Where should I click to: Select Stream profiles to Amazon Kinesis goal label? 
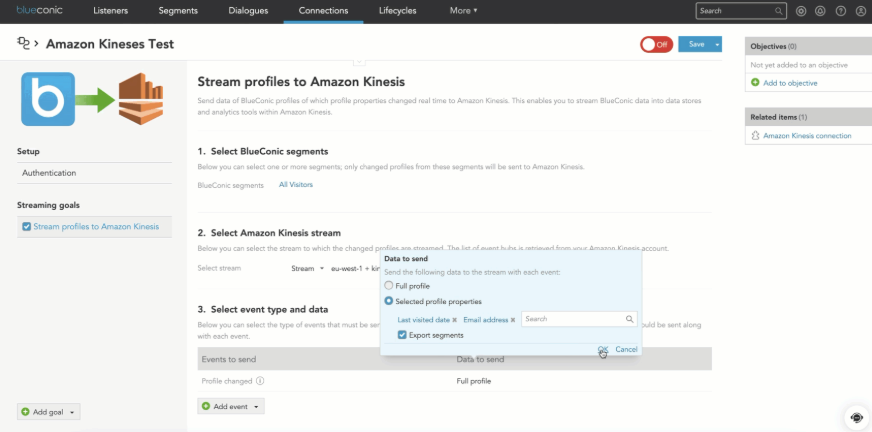coord(96,227)
